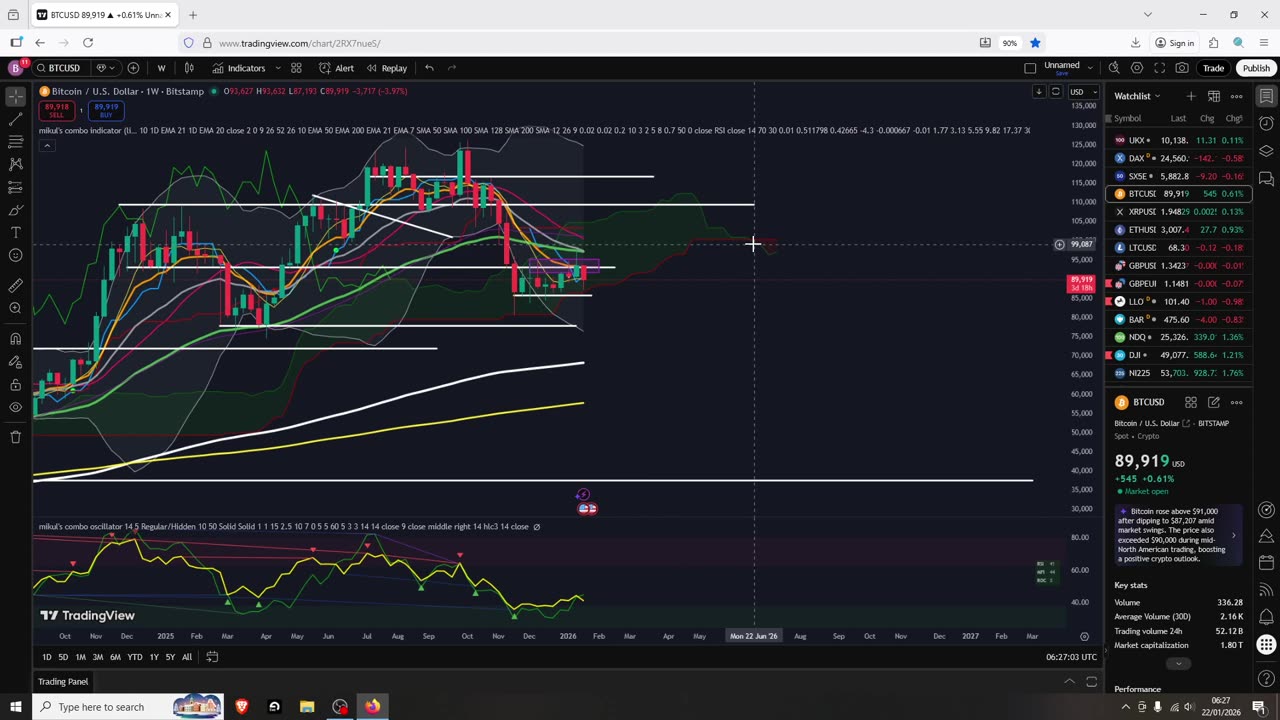
Task: Open Firefox from the Windows taskbar
Action: (373, 707)
